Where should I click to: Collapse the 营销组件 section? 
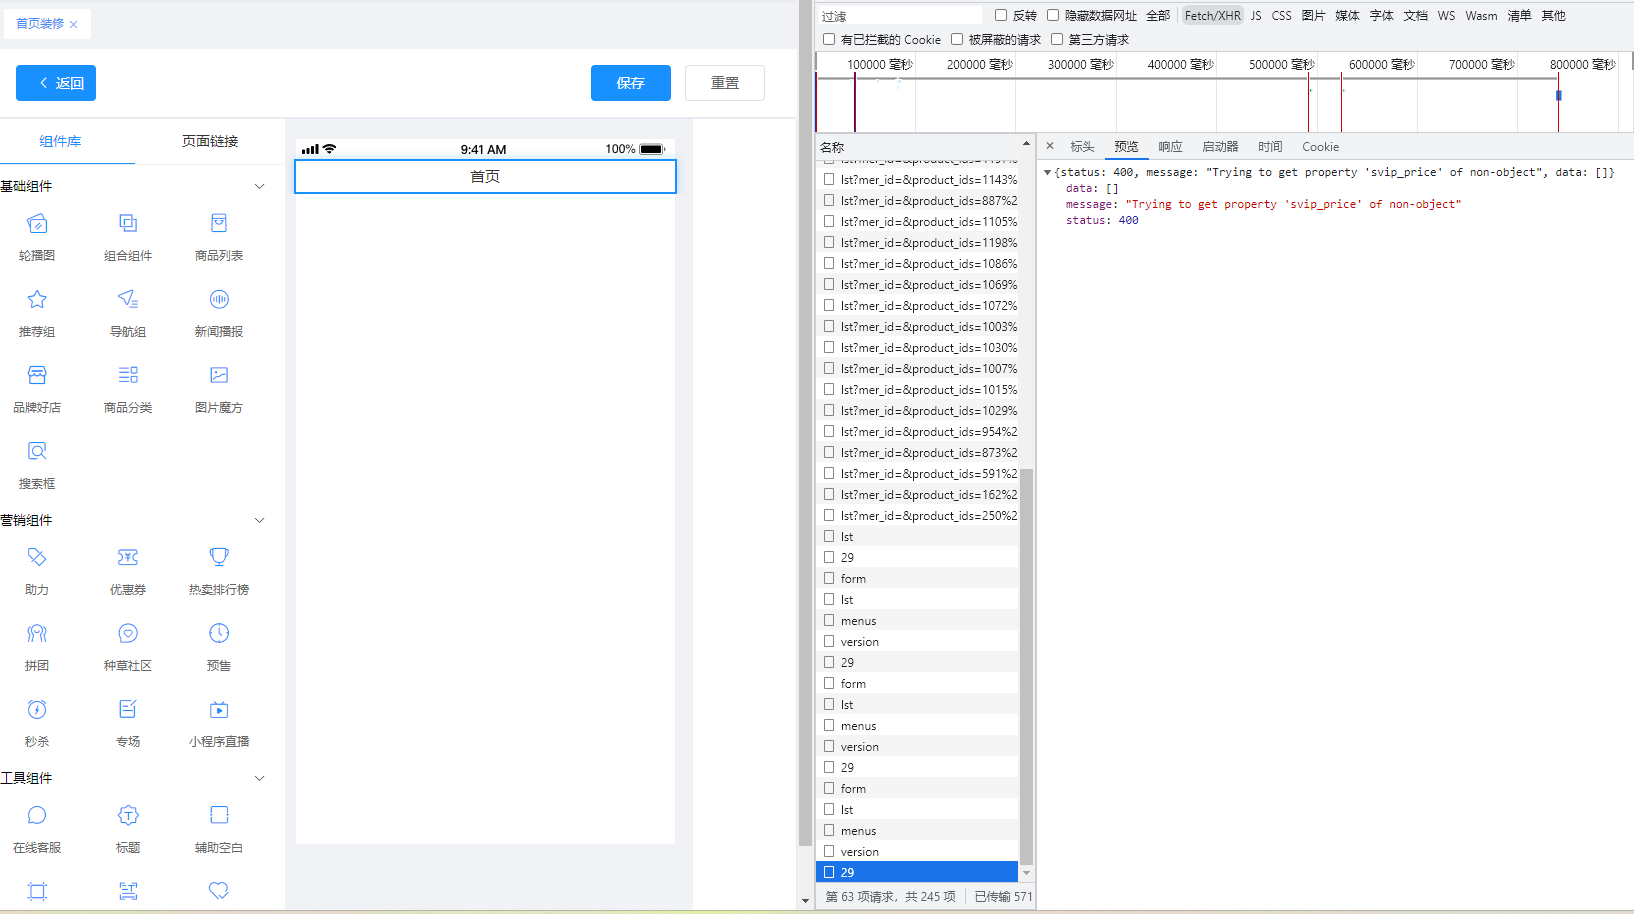point(259,520)
